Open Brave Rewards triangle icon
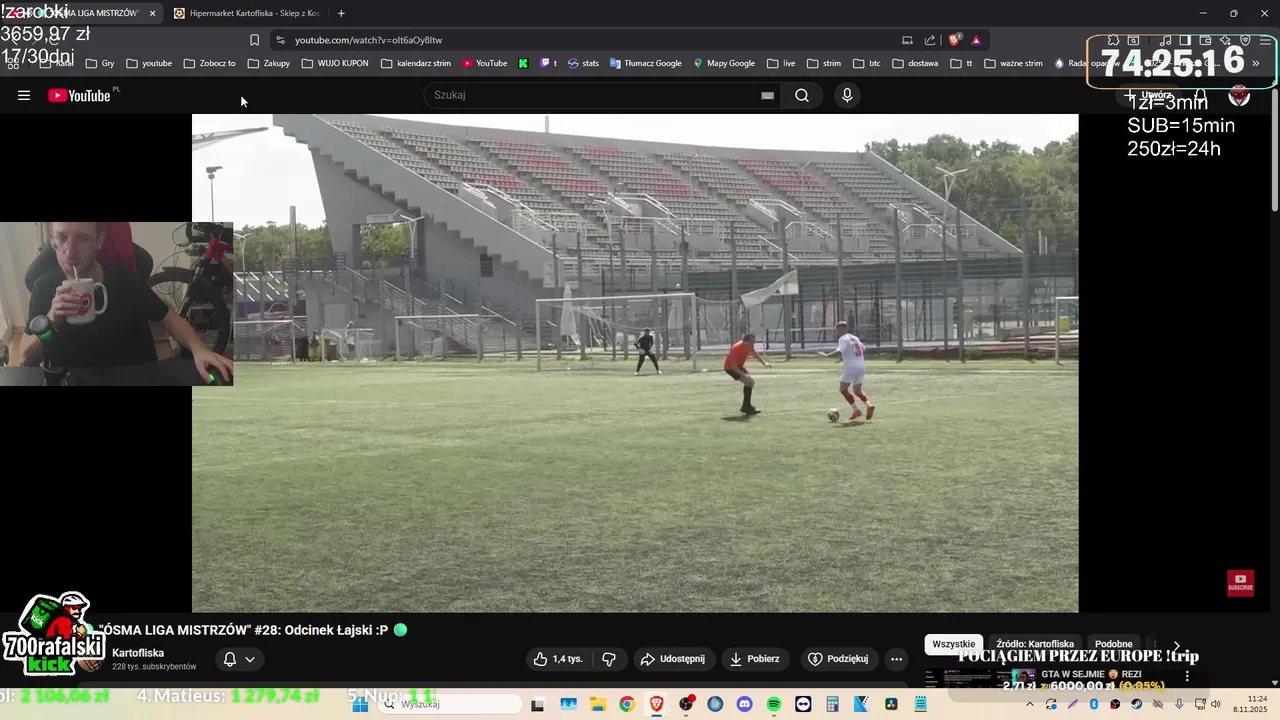Screen dimensions: 1280x720 click(x=976, y=40)
